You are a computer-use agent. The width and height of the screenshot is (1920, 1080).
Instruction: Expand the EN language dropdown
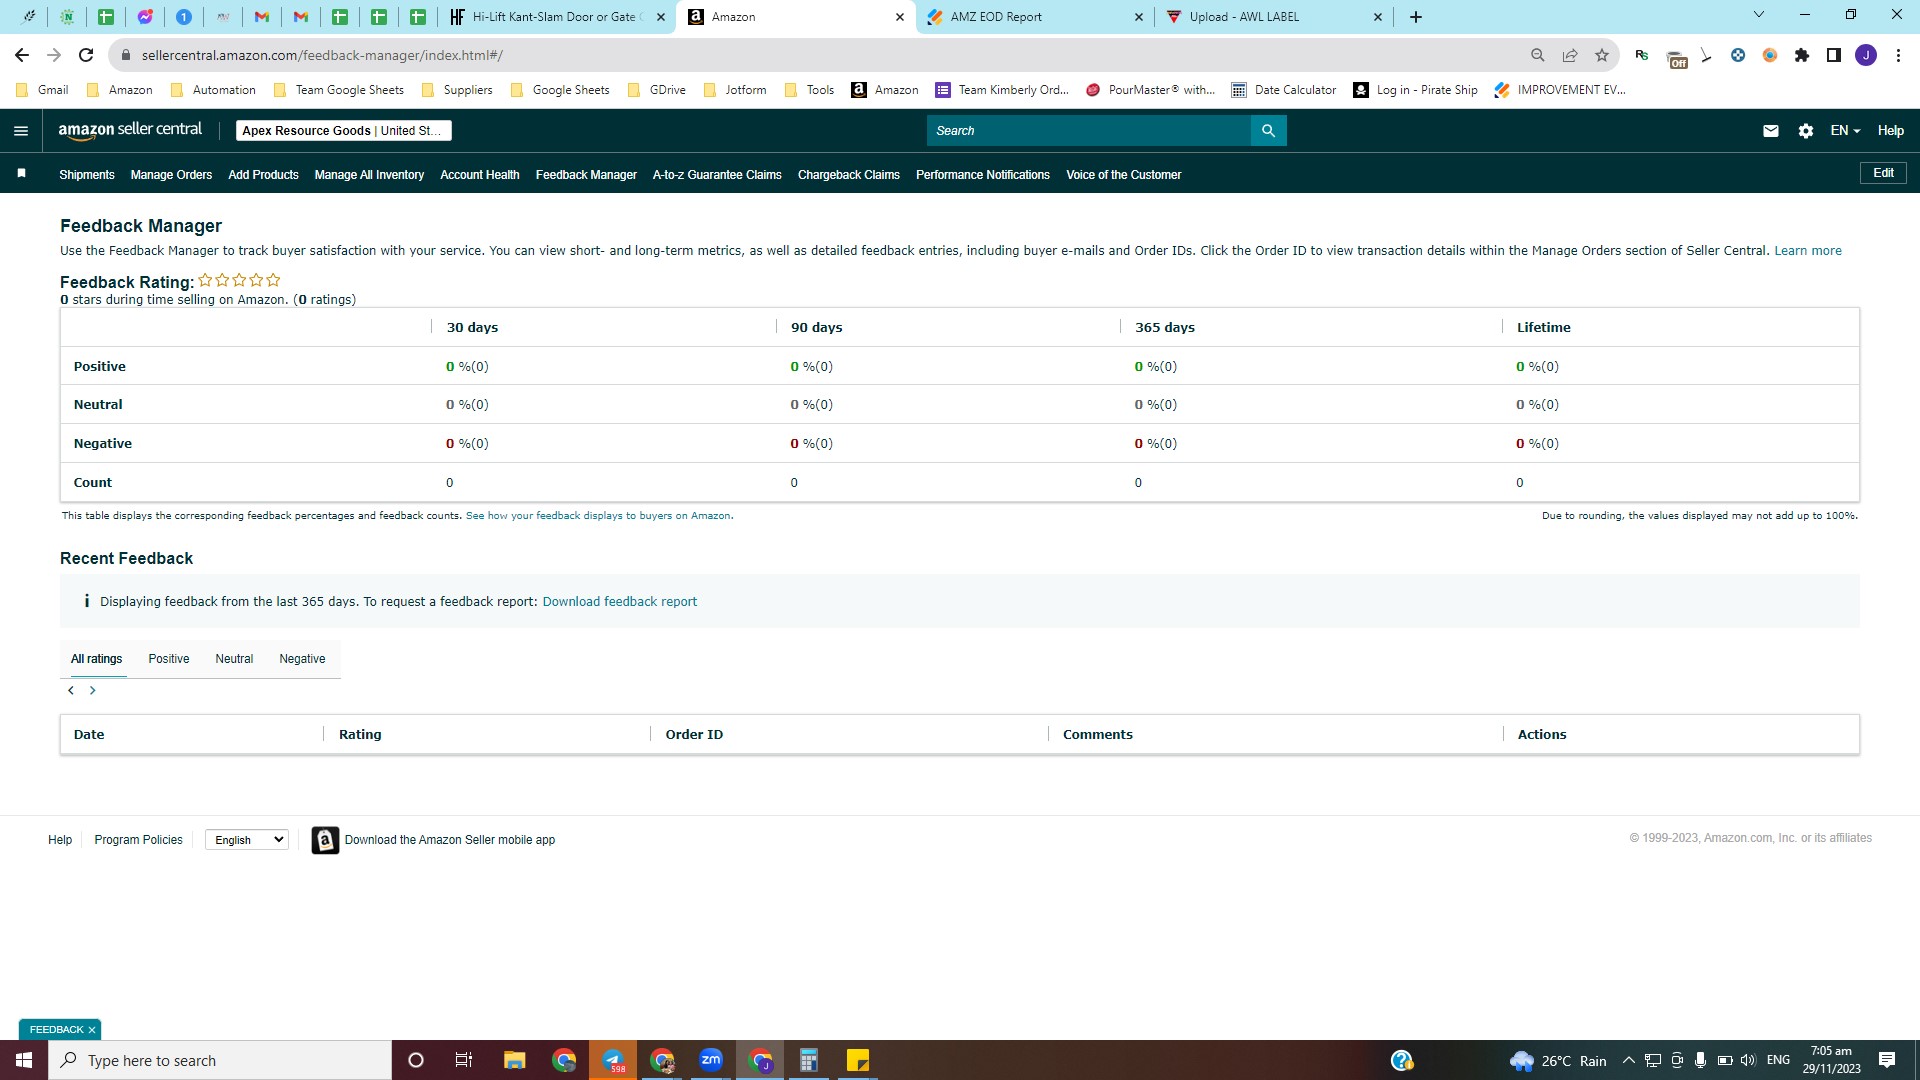(x=1845, y=131)
